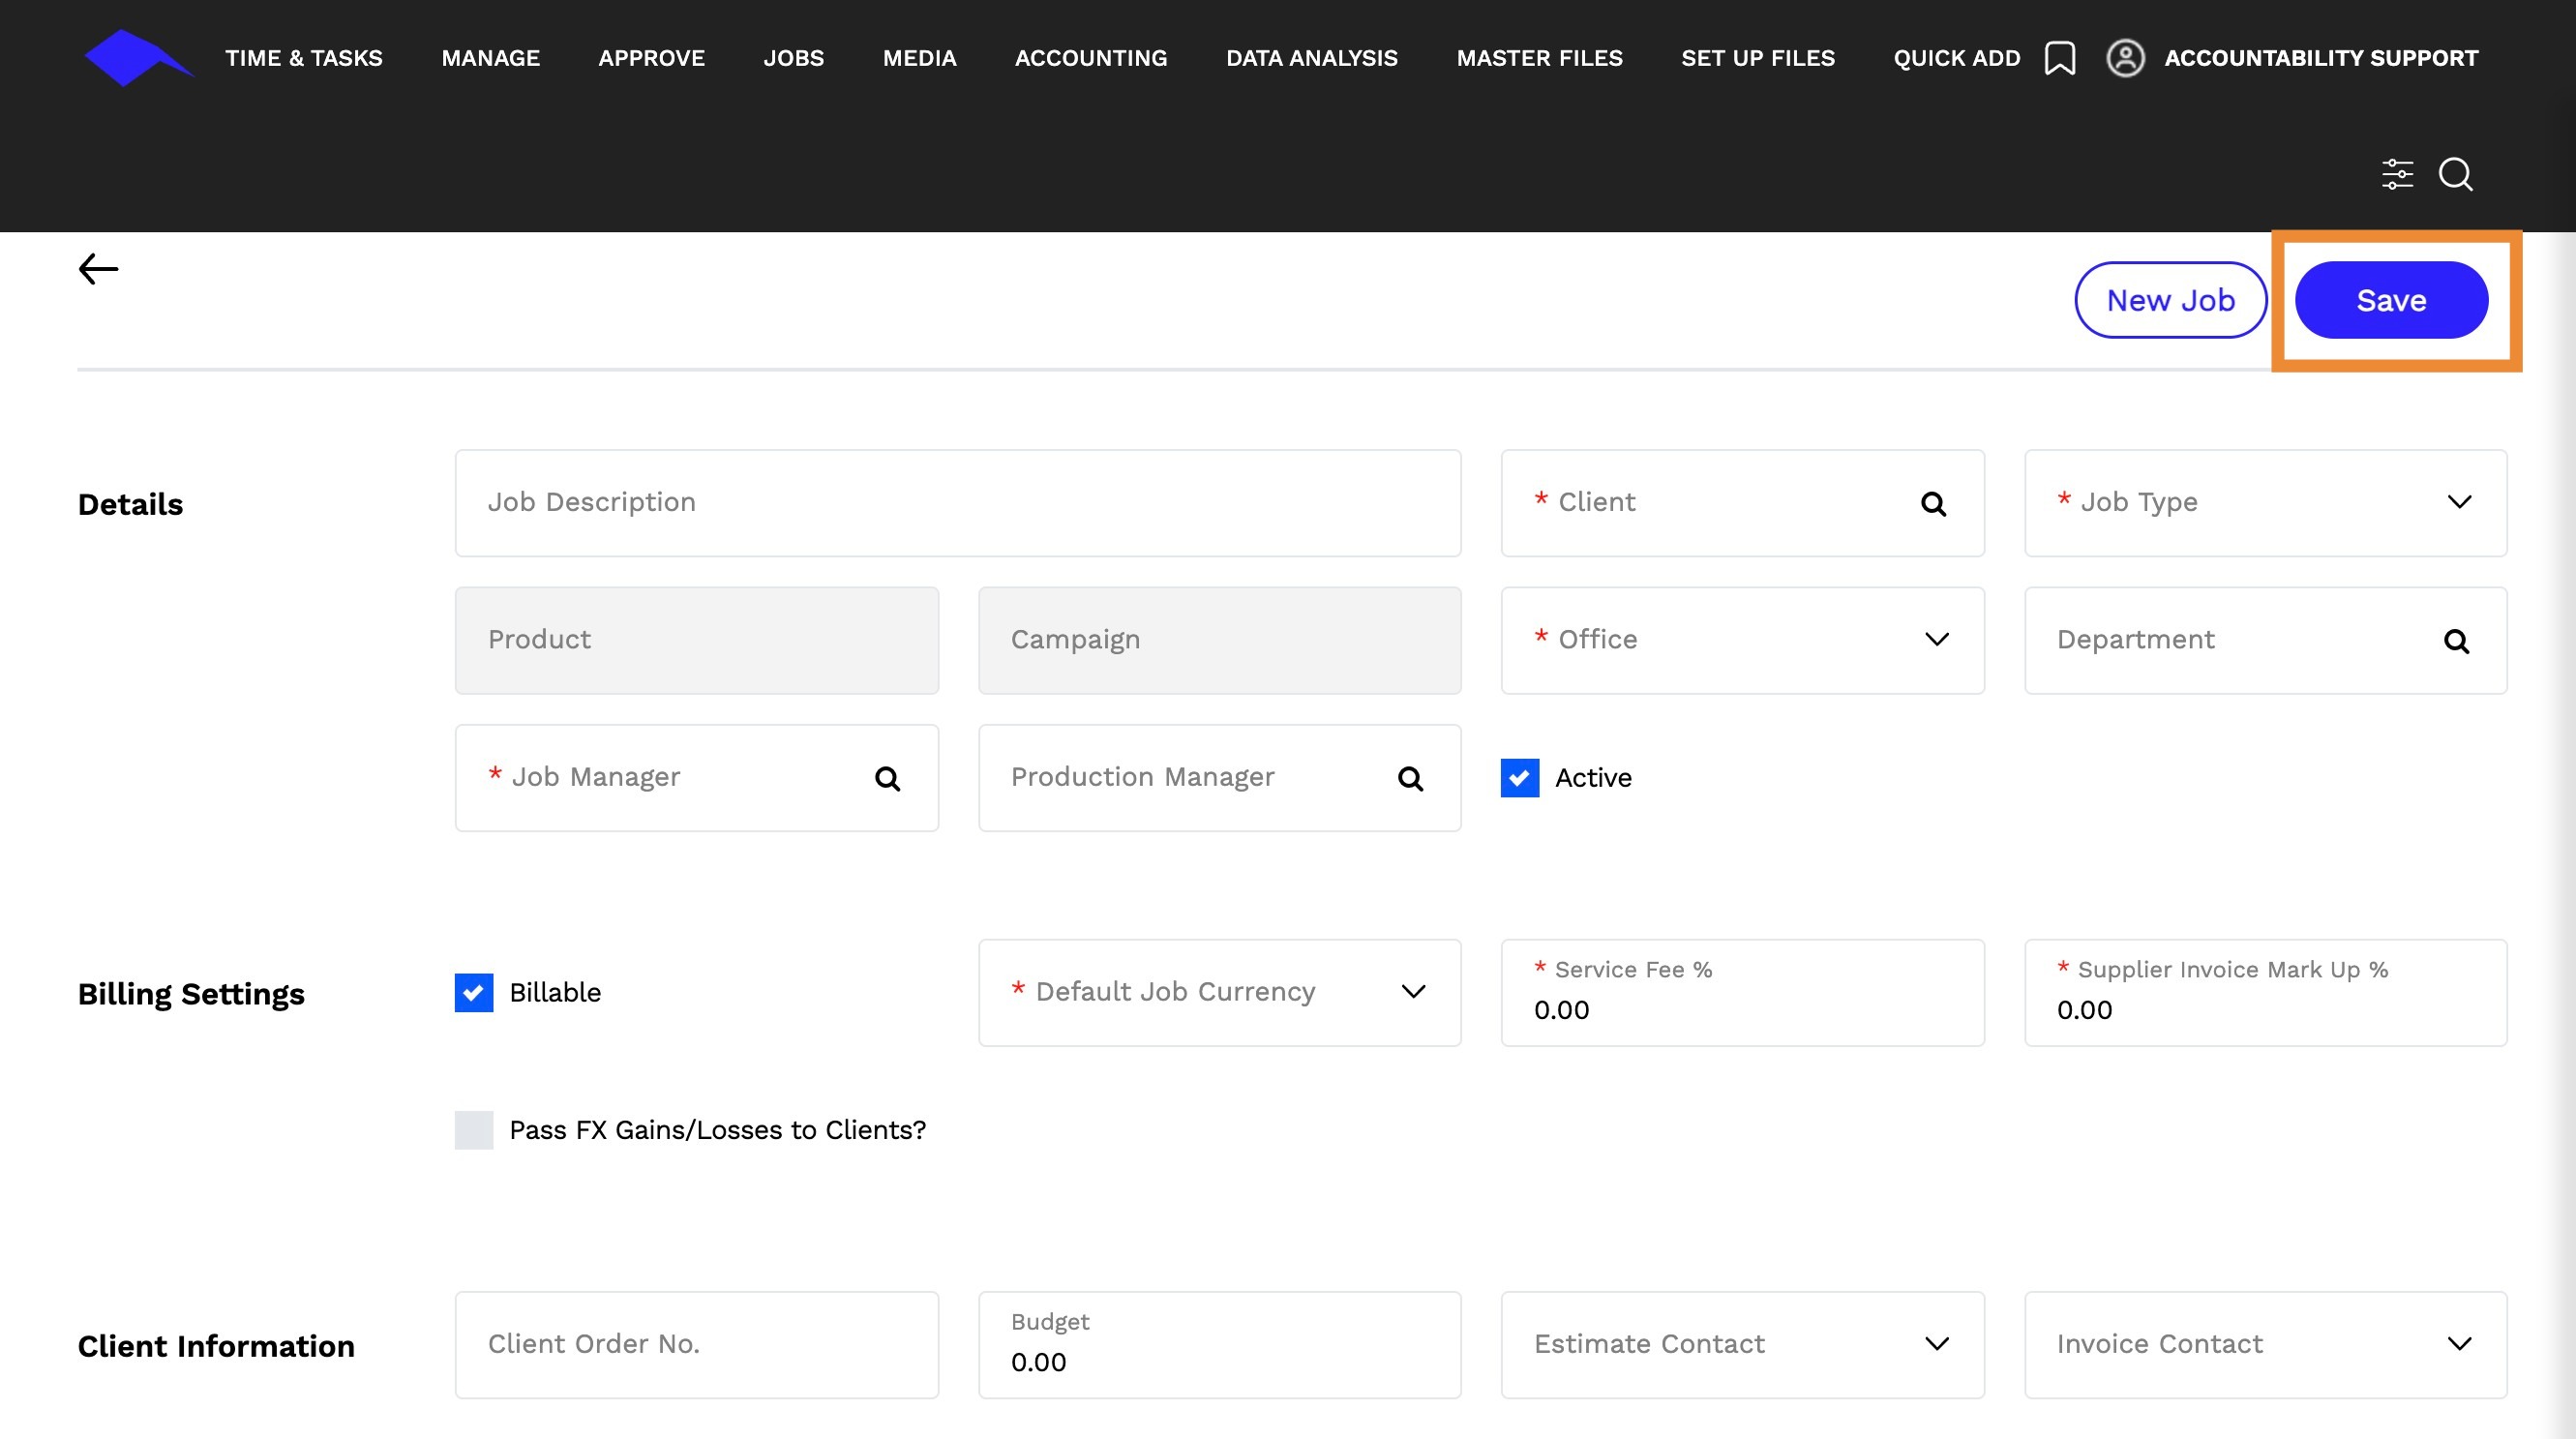Open the filter sliders icon
2576x1439 pixels.
click(2397, 174)
